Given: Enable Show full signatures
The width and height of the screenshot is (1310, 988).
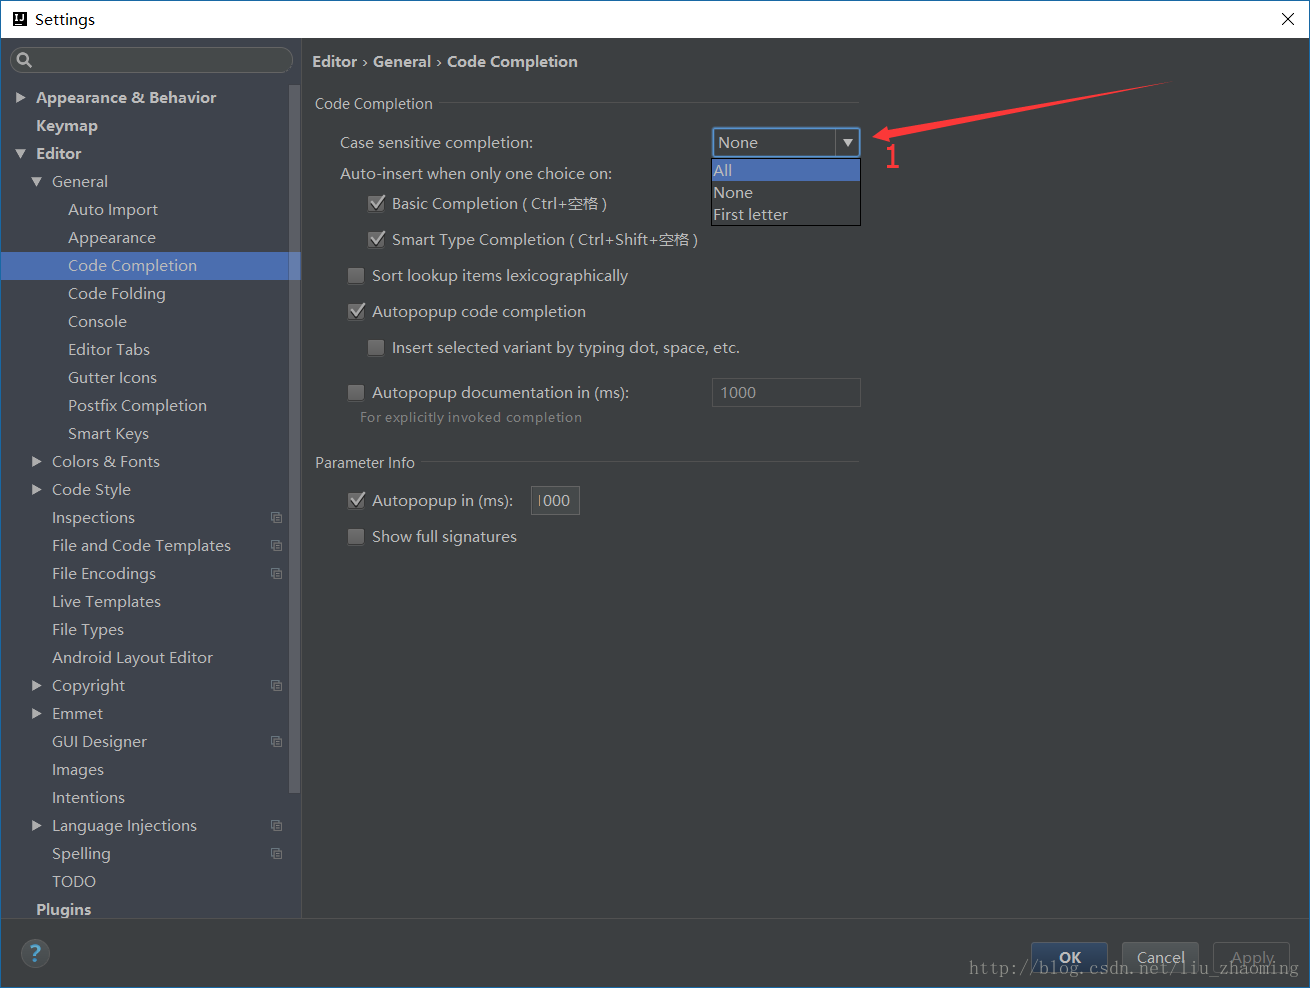Looking at the screenshot, I should (356, 536).
